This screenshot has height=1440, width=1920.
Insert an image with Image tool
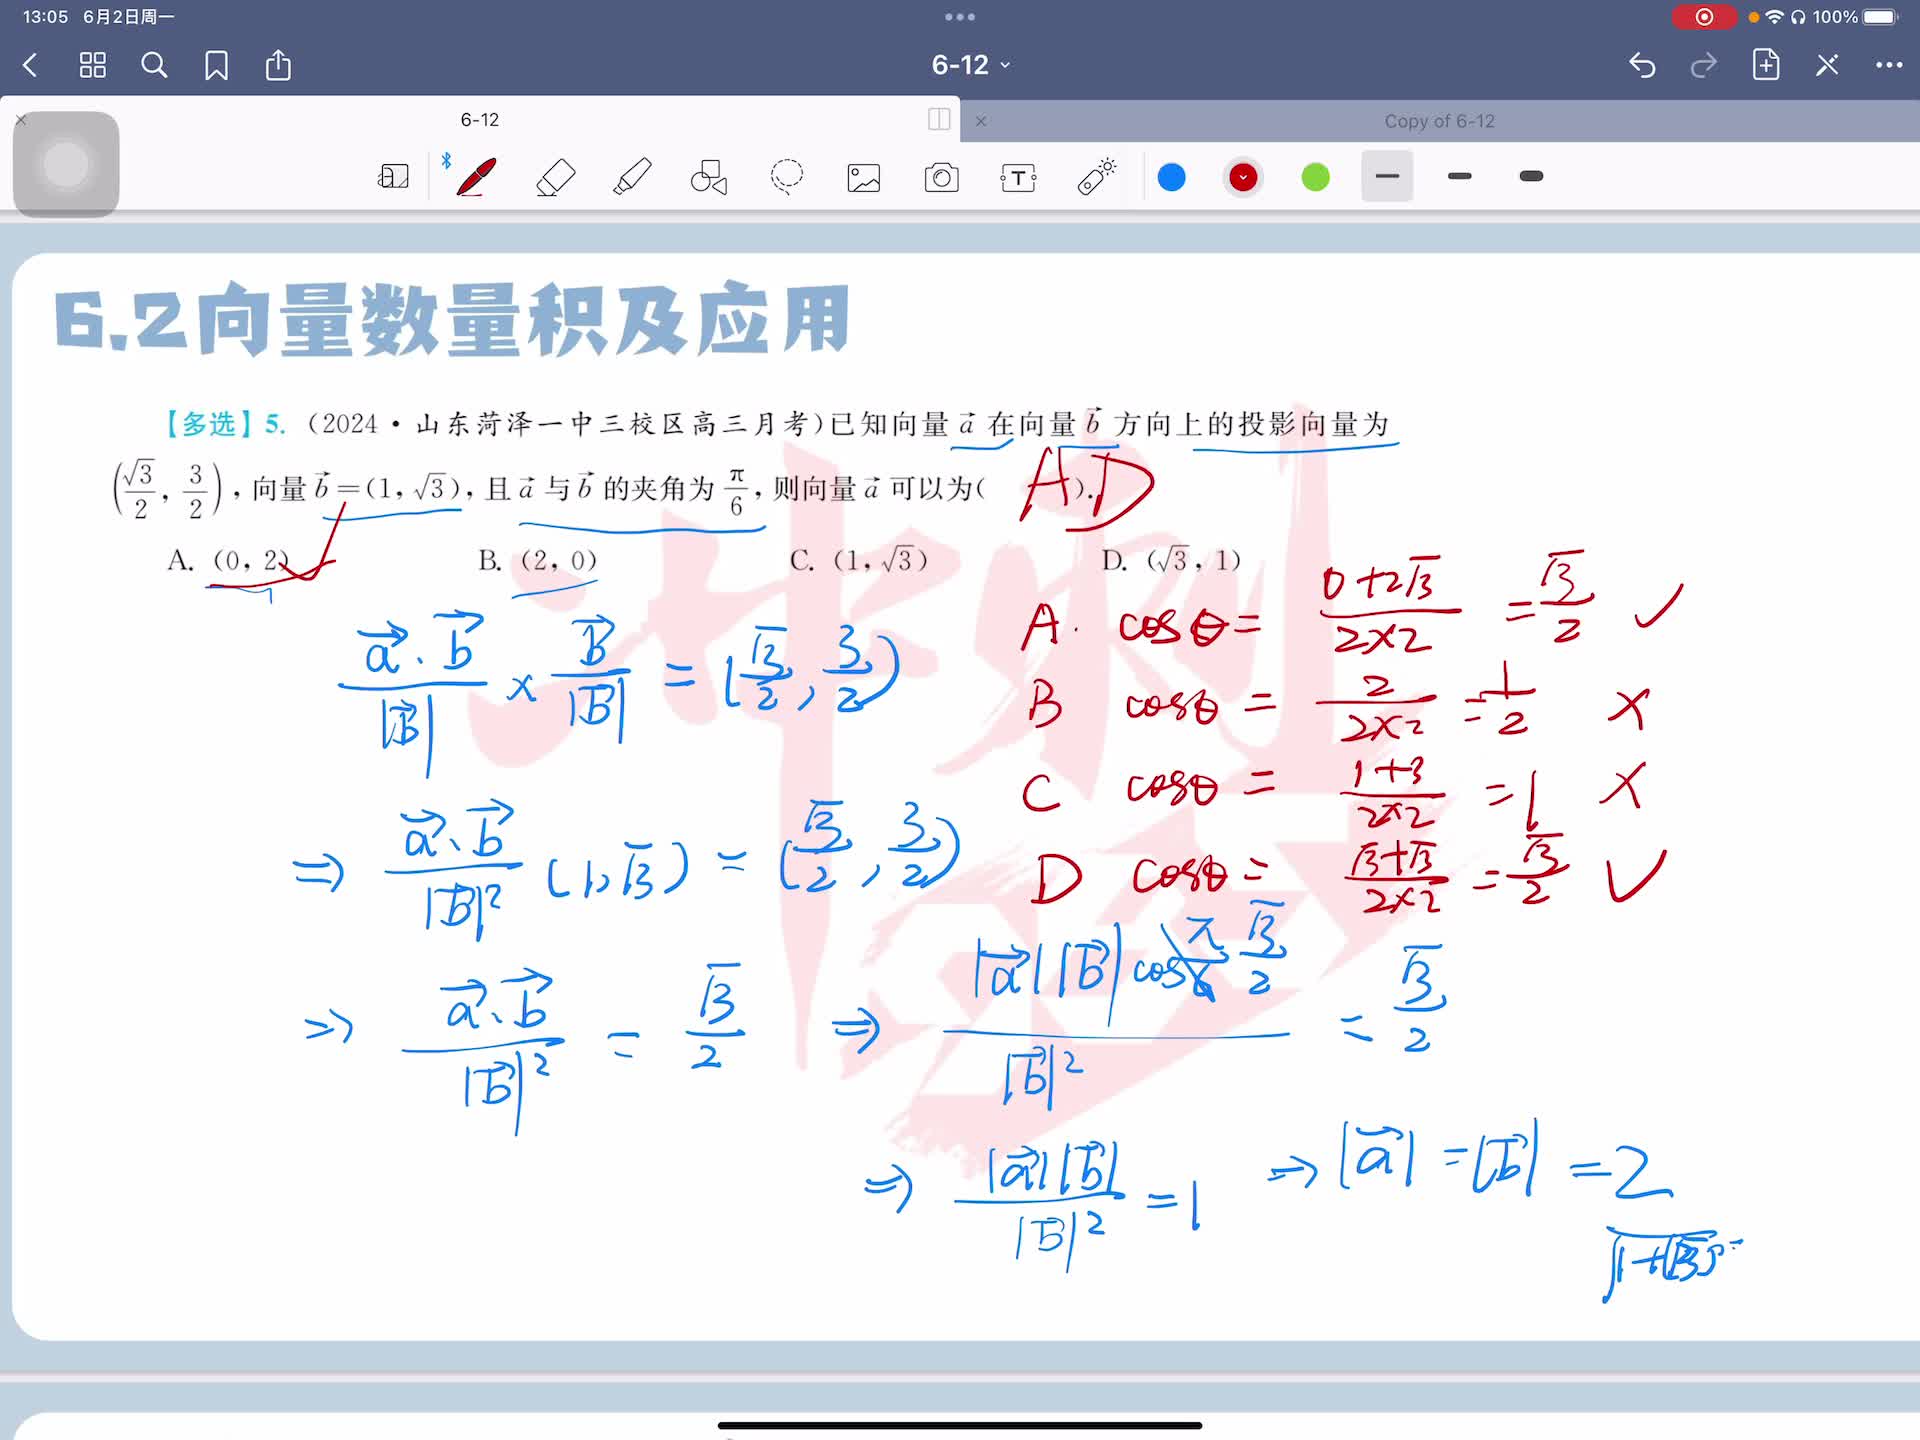tap(864, 178)
